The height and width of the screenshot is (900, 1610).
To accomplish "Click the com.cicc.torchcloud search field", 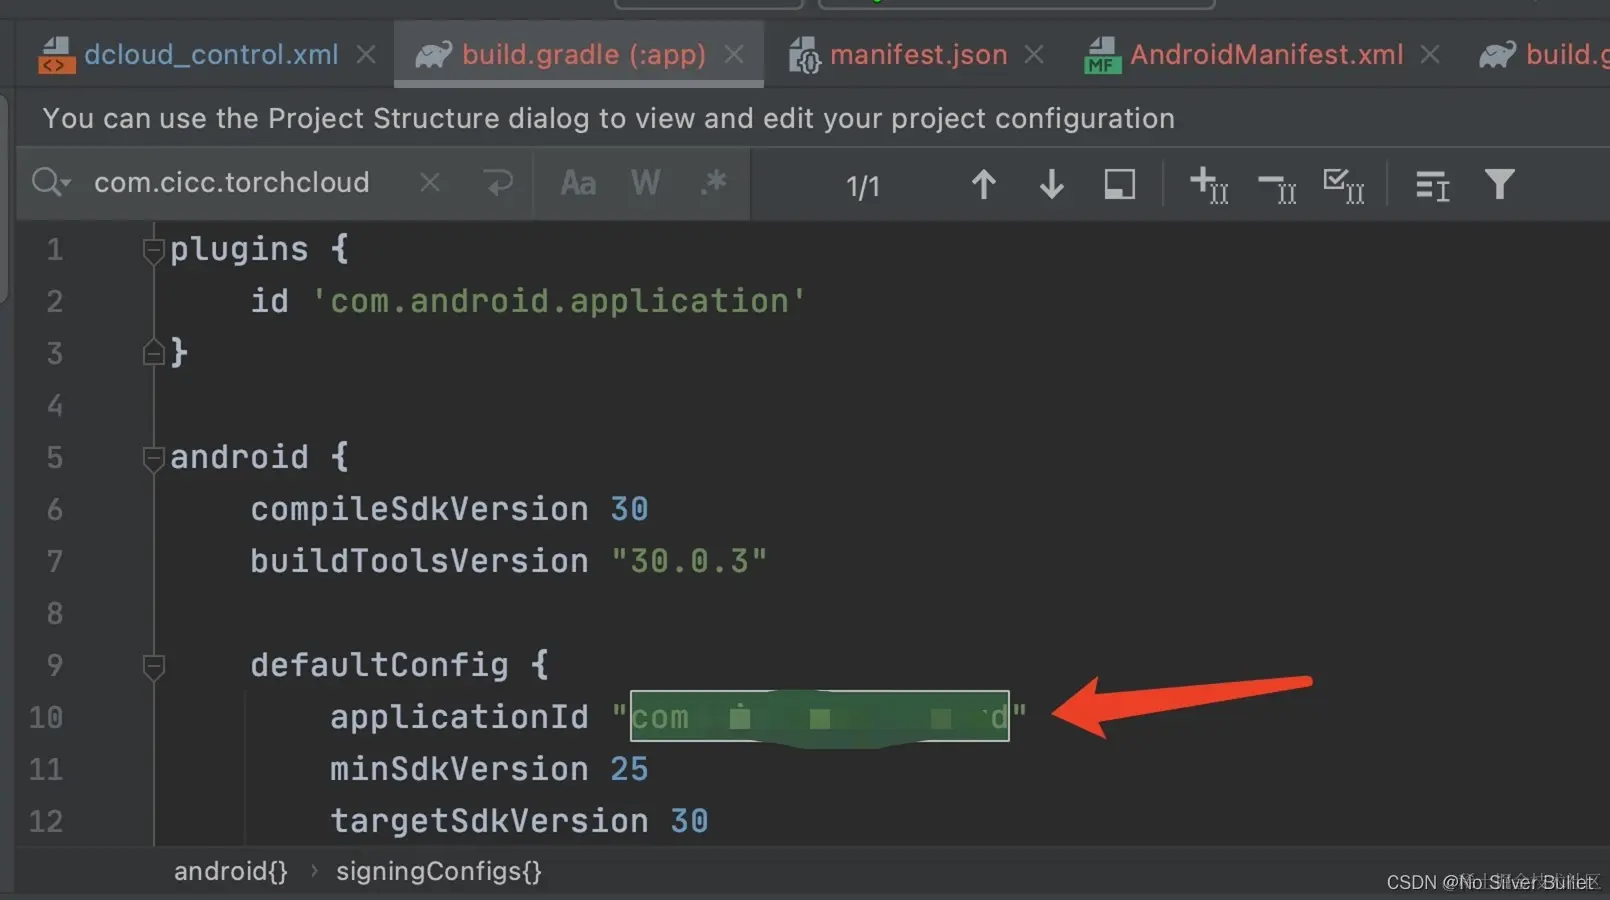I will 232,183.
